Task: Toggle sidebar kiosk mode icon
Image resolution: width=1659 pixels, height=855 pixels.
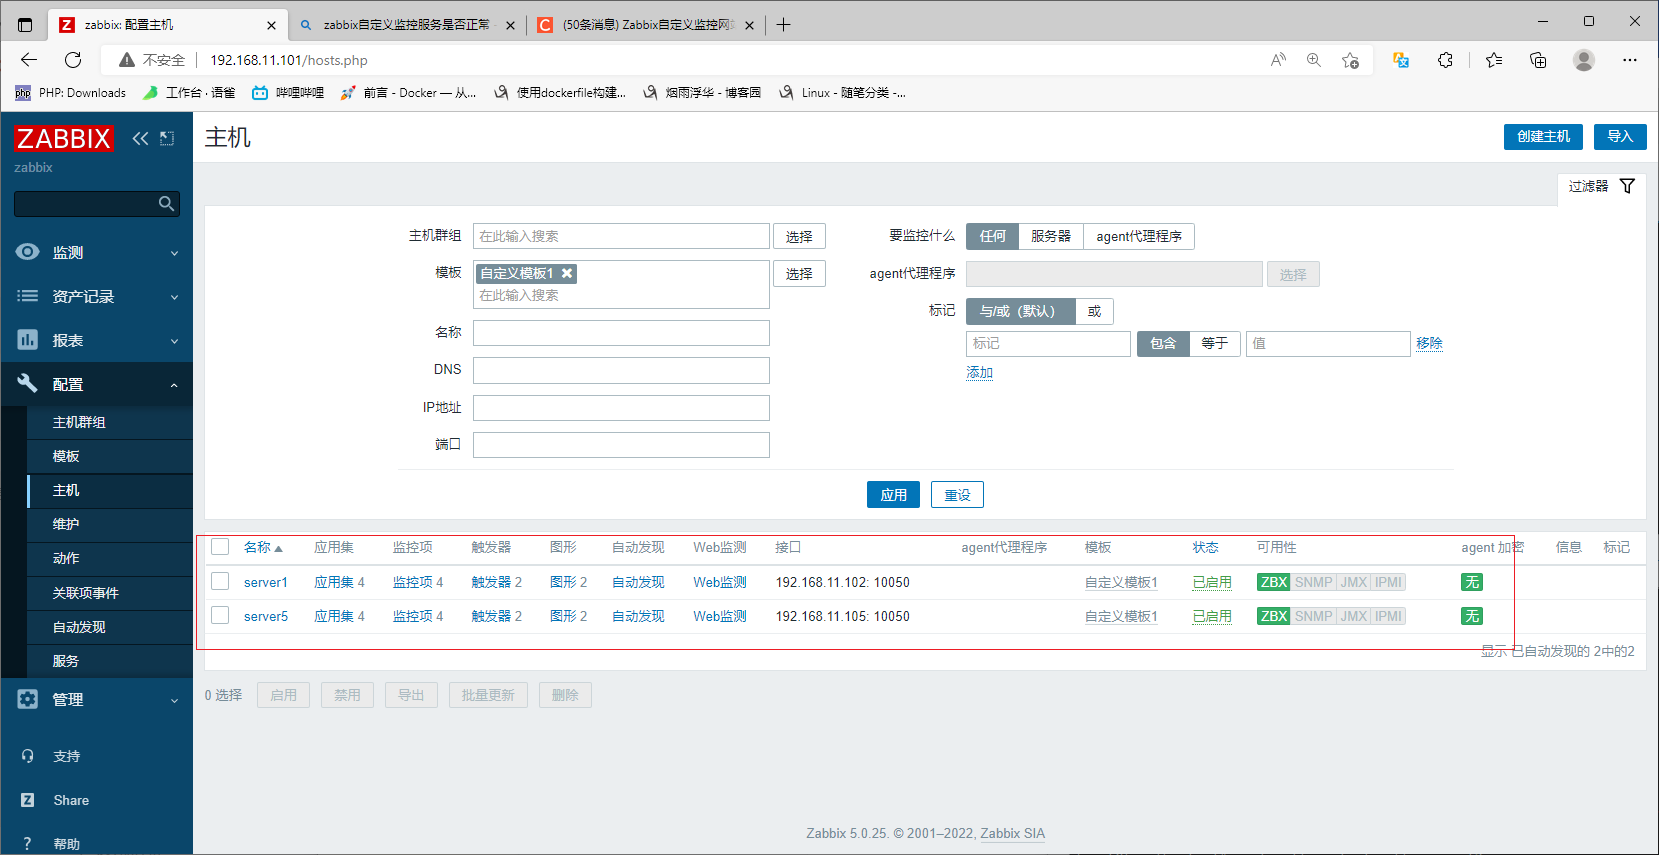Action: tap(167, 138)
